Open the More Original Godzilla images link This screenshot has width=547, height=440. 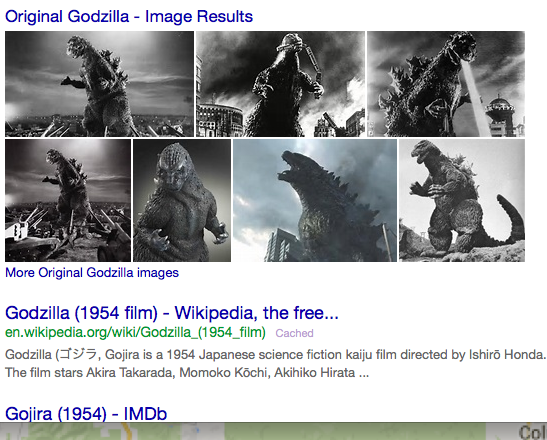tap(92, 273)
